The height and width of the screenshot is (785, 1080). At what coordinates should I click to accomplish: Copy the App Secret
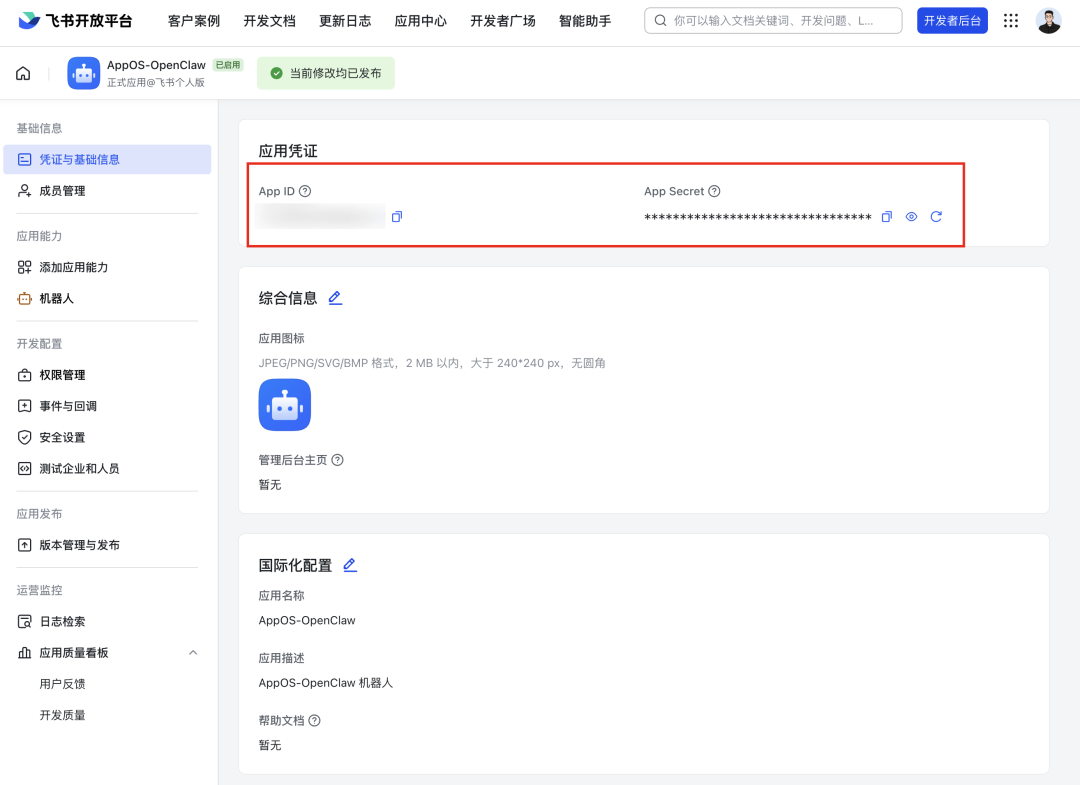[x=886, y=216]
